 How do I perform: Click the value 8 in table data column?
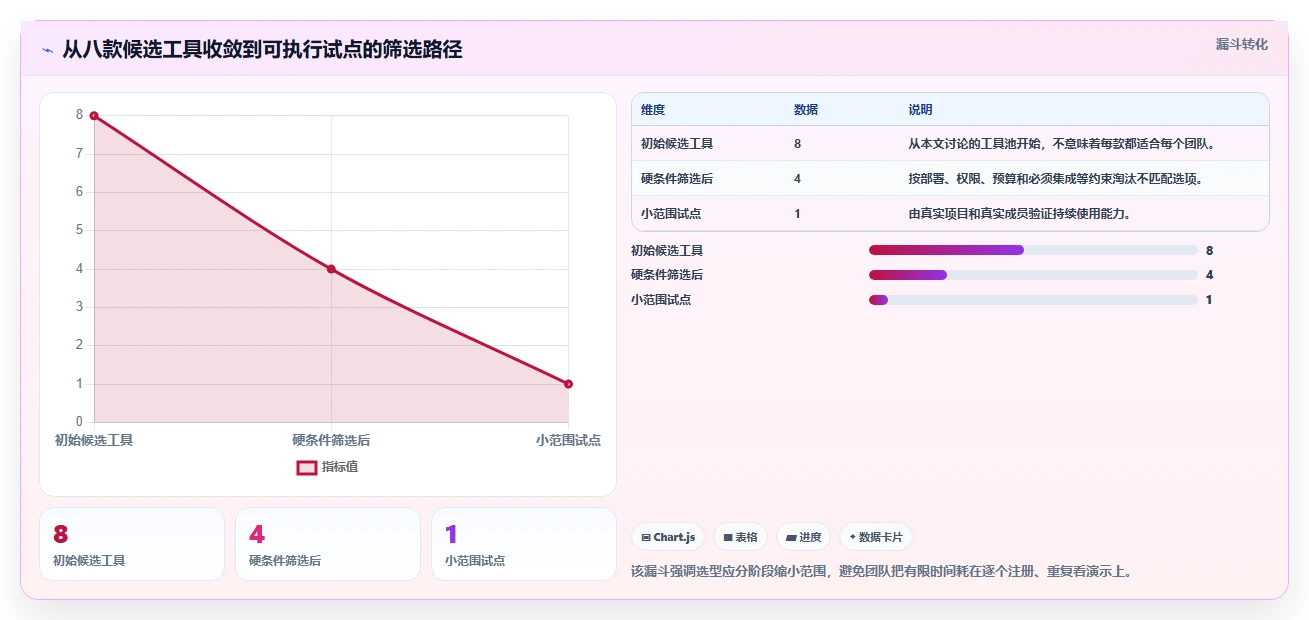(797, 144)
